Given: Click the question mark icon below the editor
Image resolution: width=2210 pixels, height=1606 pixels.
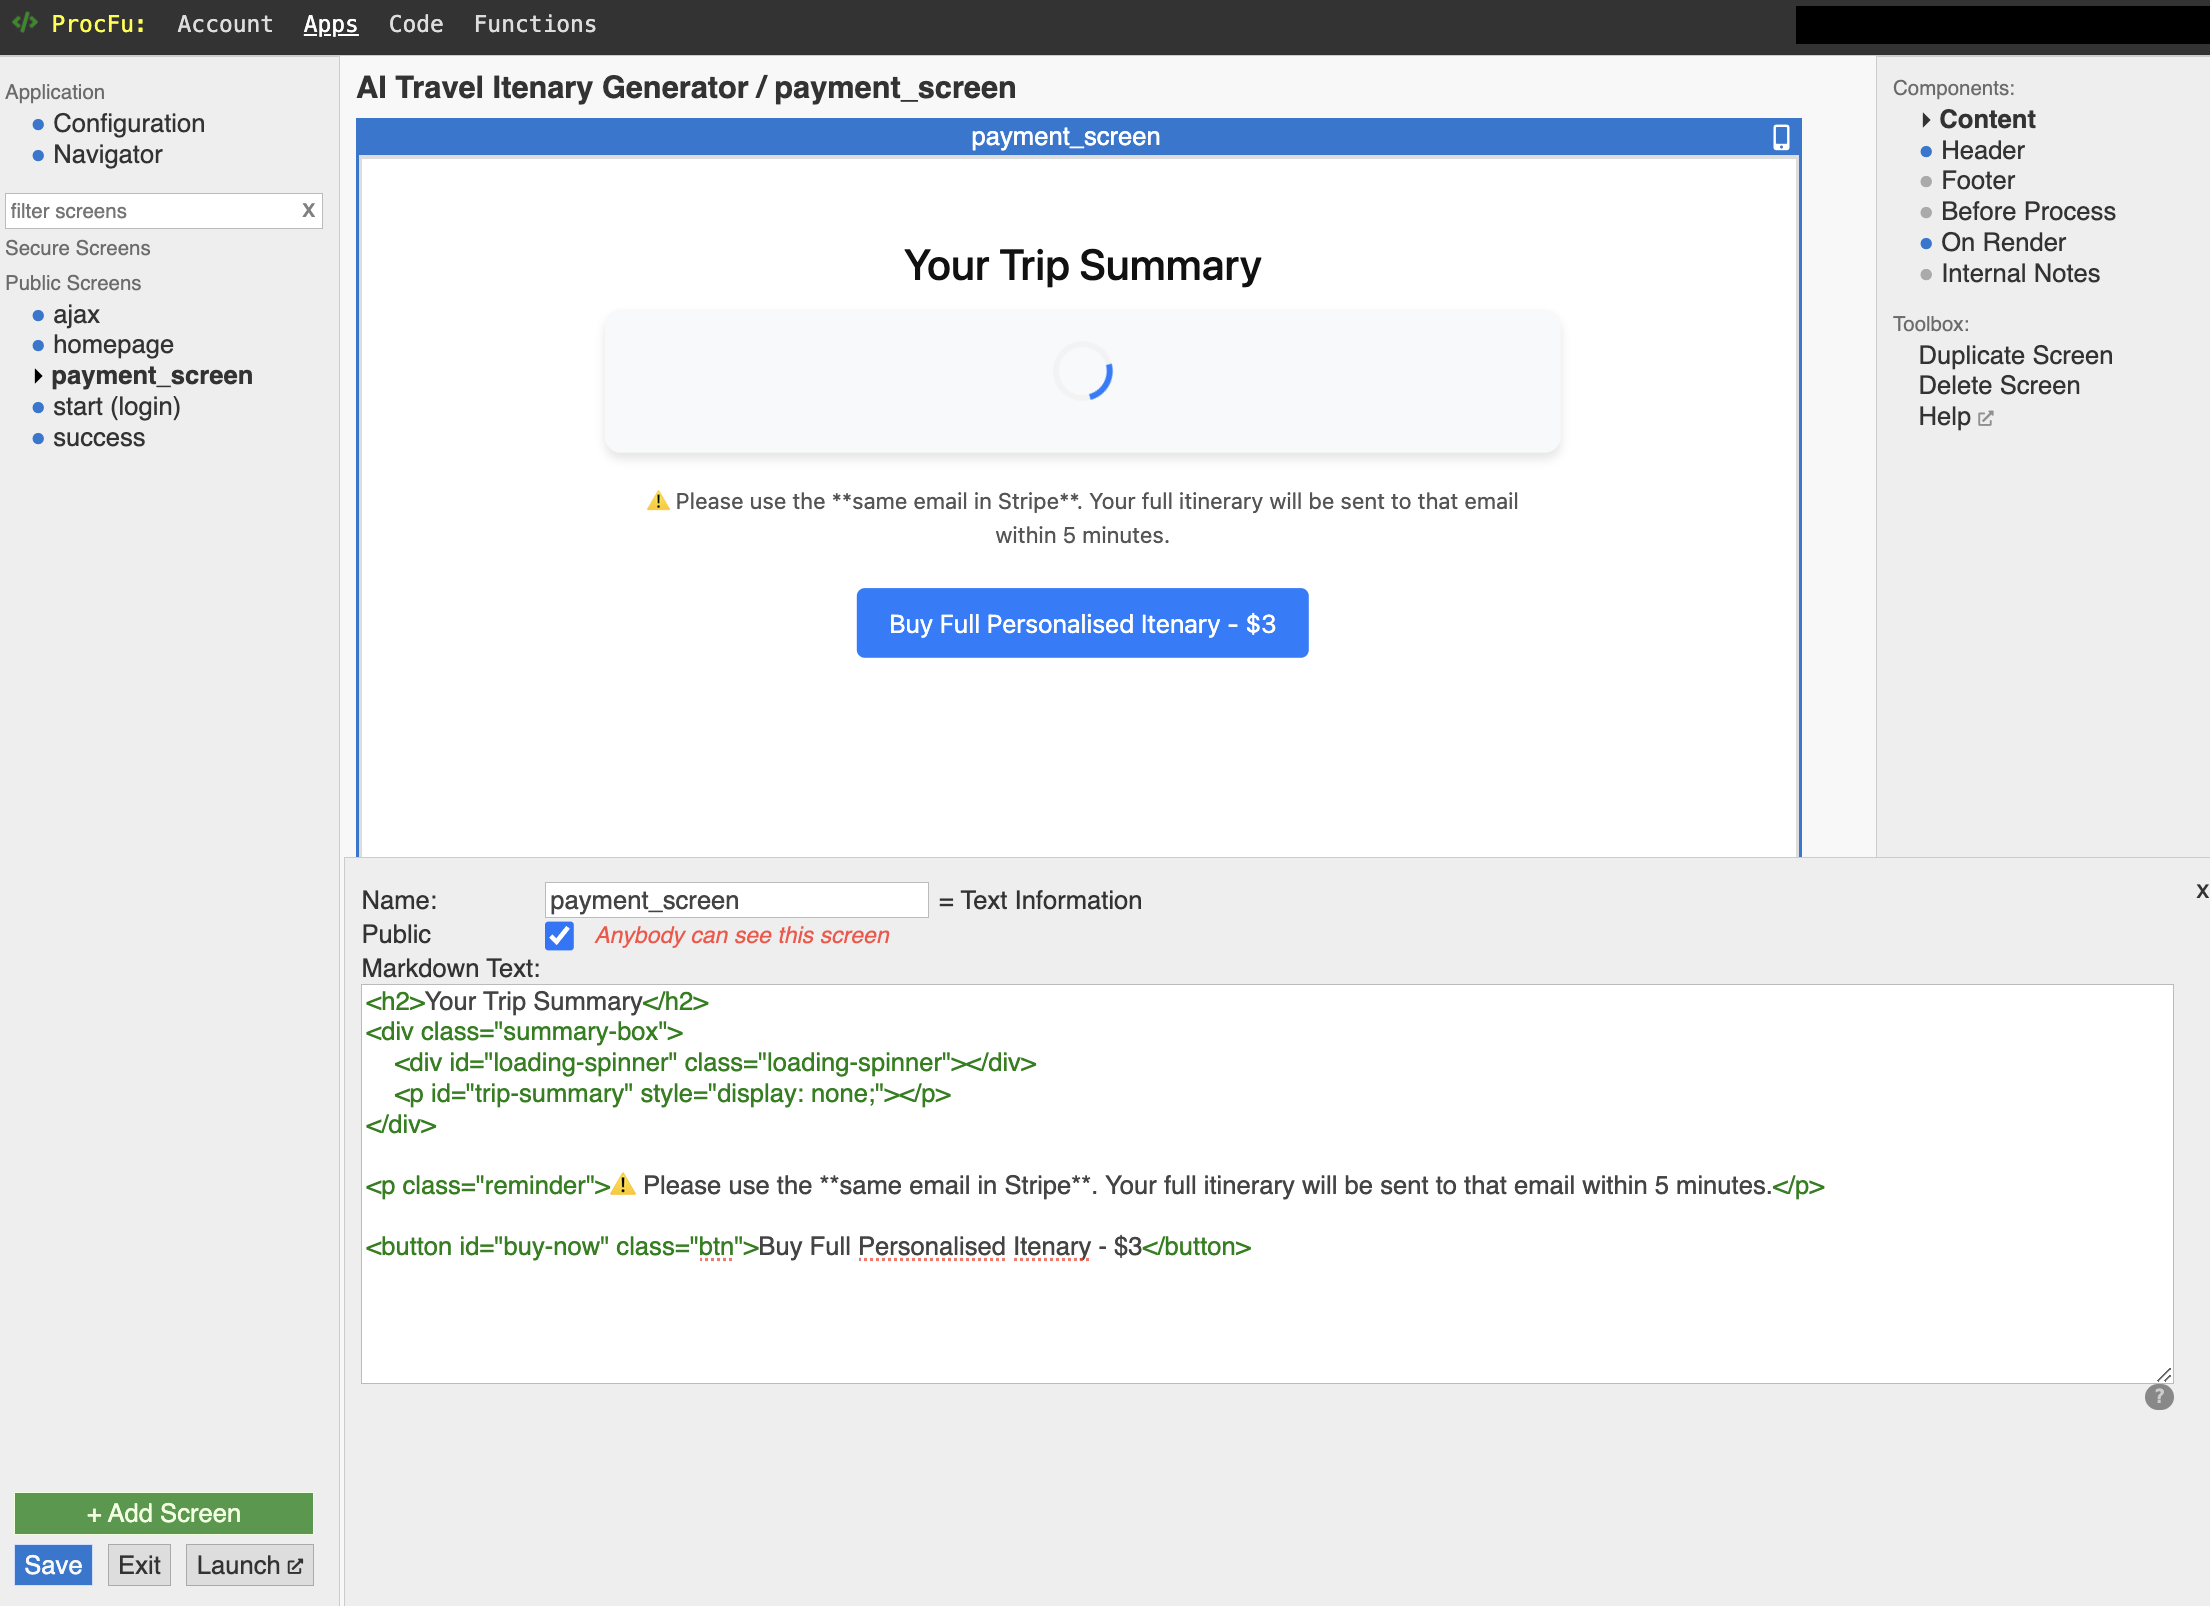Looking at the screenshot, I should coord(2159,1397).
